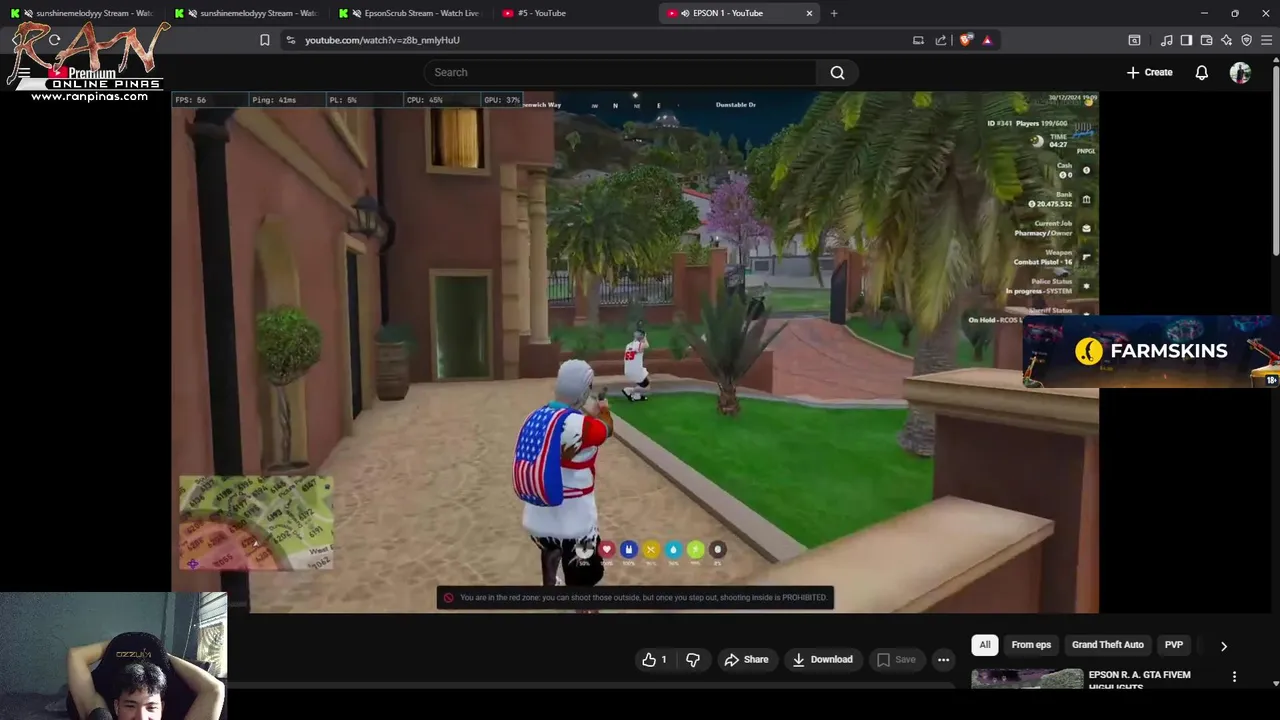Focus the YouTube Search field
Image resolution: width=1280 pixels, height=720 pixels.
pyautogui.click(x=620, y=72)
